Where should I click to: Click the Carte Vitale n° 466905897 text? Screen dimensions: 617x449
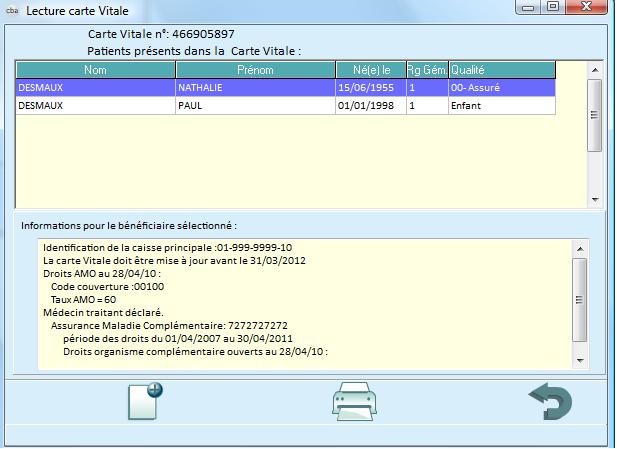pos(161,34)
